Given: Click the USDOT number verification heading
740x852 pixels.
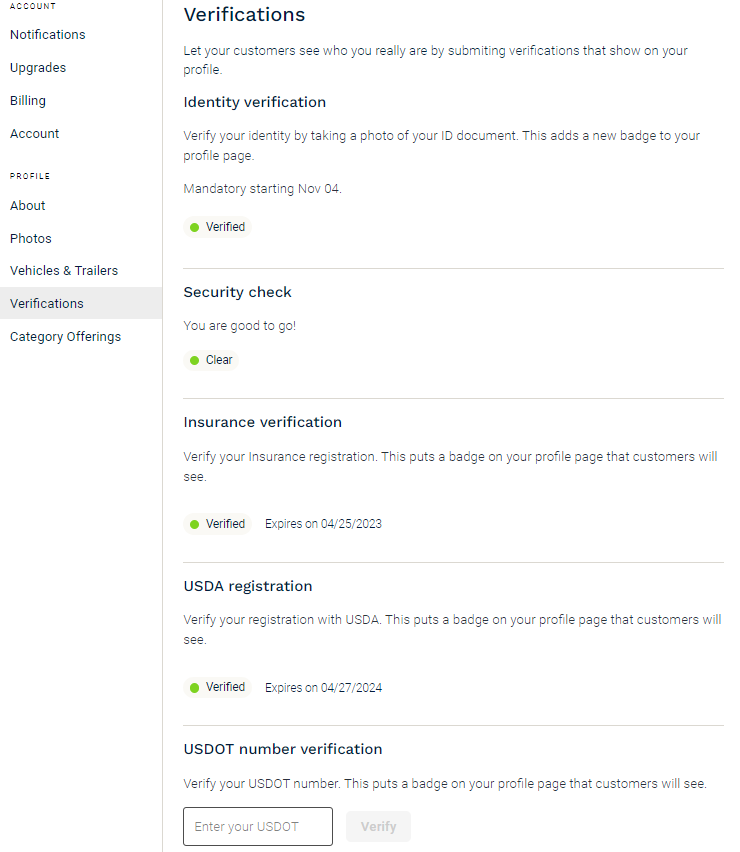Looking at the screenshot, I should pyautogui.click(x=283, y=749).
